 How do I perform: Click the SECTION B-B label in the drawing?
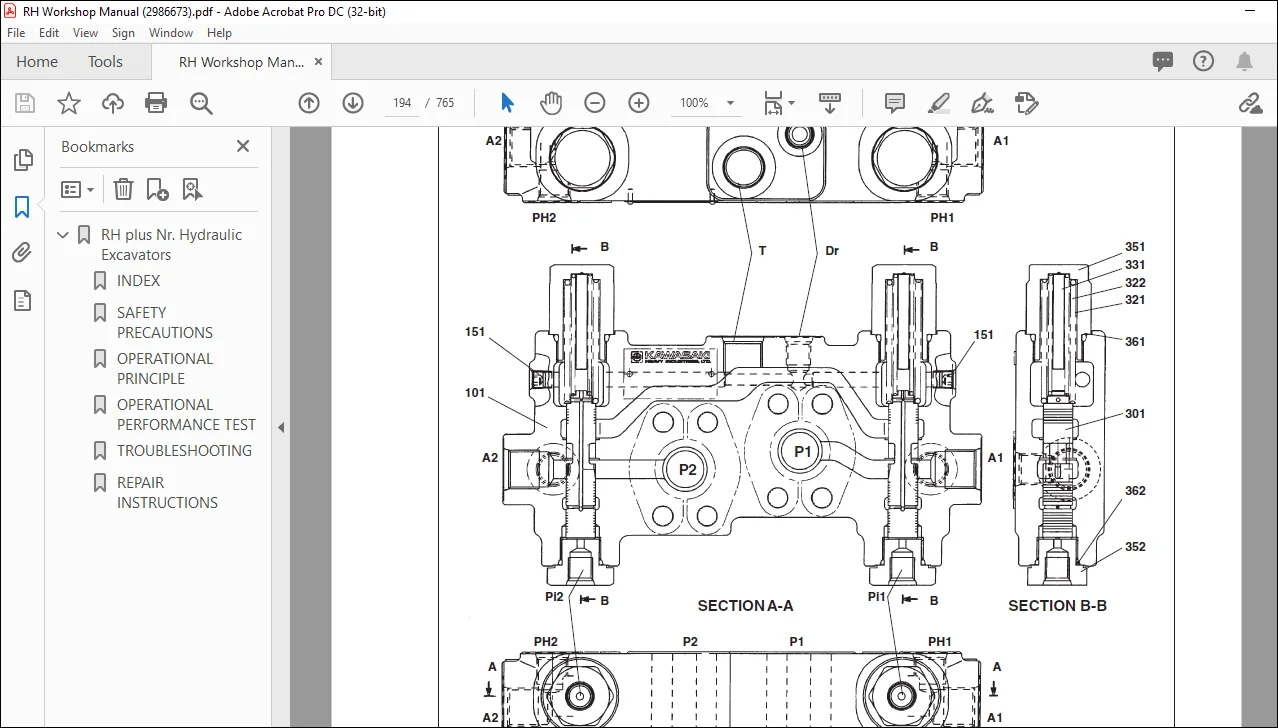[1057, 606]
